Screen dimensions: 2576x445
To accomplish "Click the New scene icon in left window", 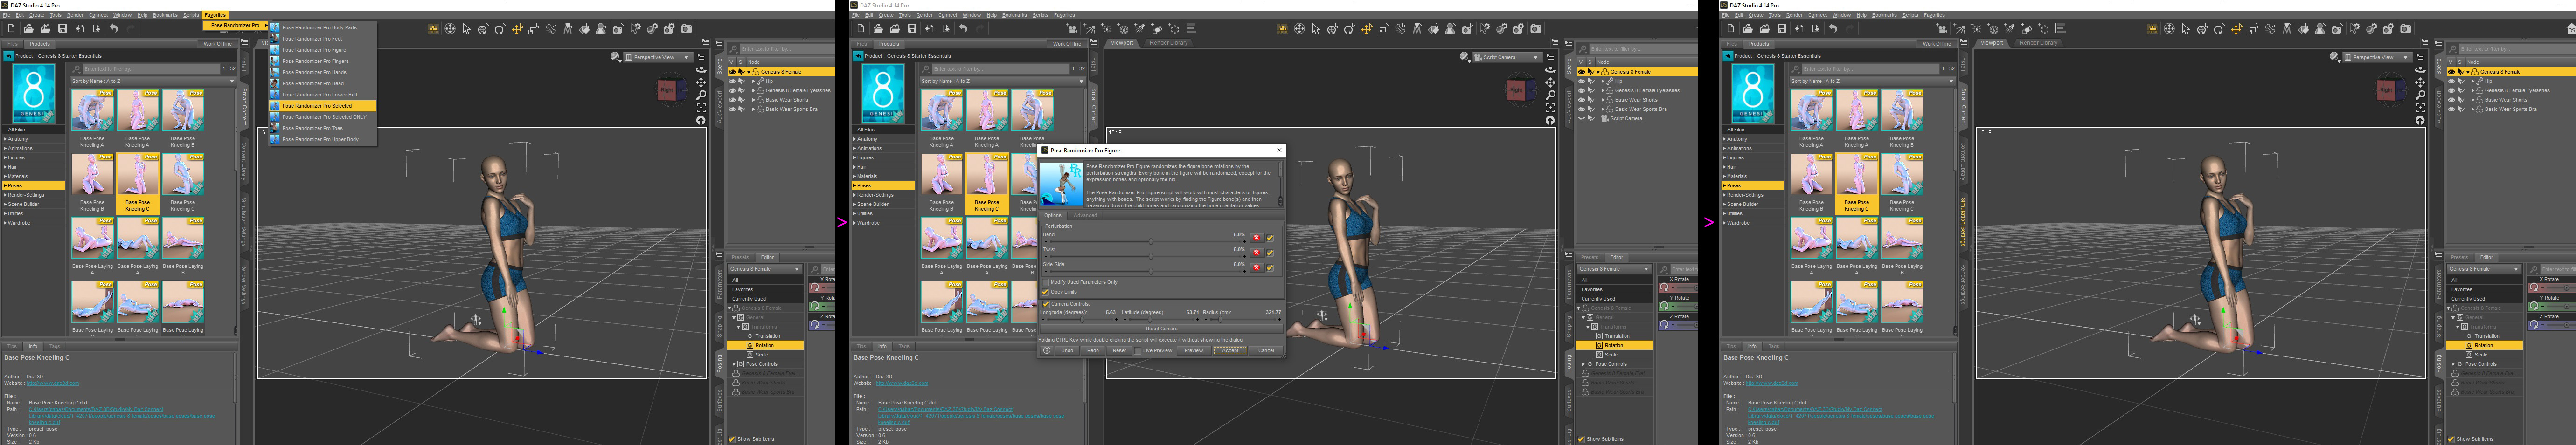I will point(11,29).
